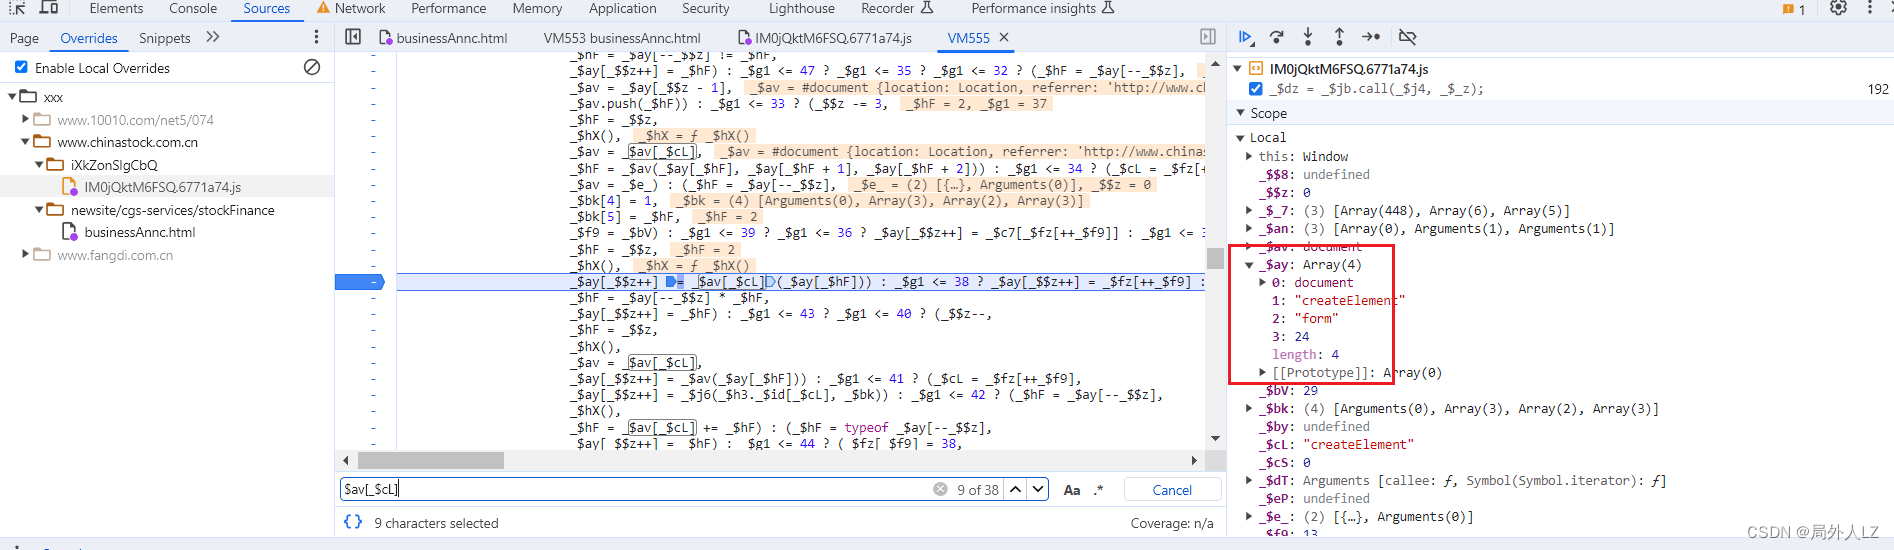The width and height of the screenshot is (1894, 550).
Task: Expand the www.10010.com/net5/074 folder
Action: pyautogui.click(x=25, y=119)
